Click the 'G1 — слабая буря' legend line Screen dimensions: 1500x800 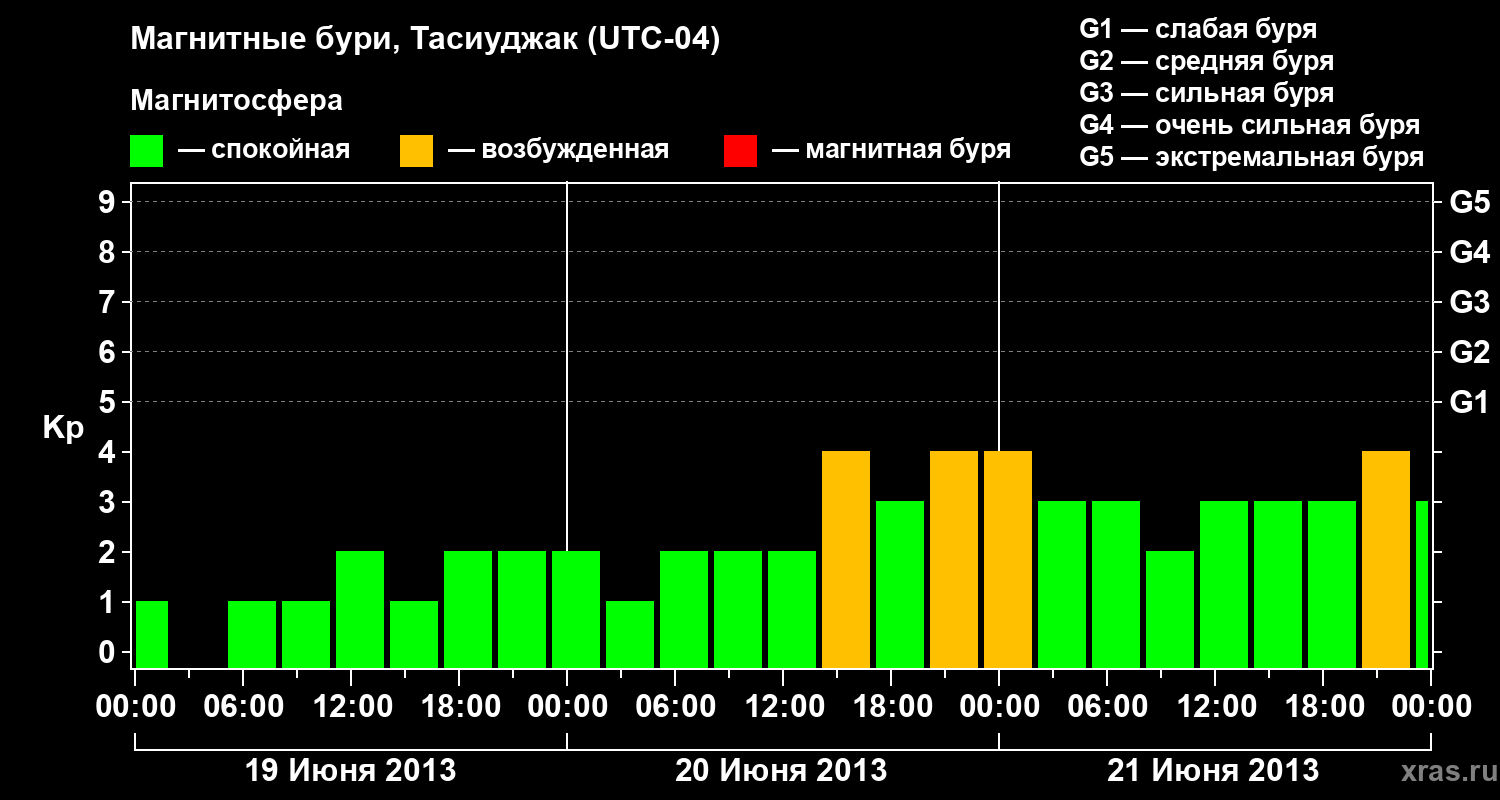pyautogui.click(x=1198, y=28)
